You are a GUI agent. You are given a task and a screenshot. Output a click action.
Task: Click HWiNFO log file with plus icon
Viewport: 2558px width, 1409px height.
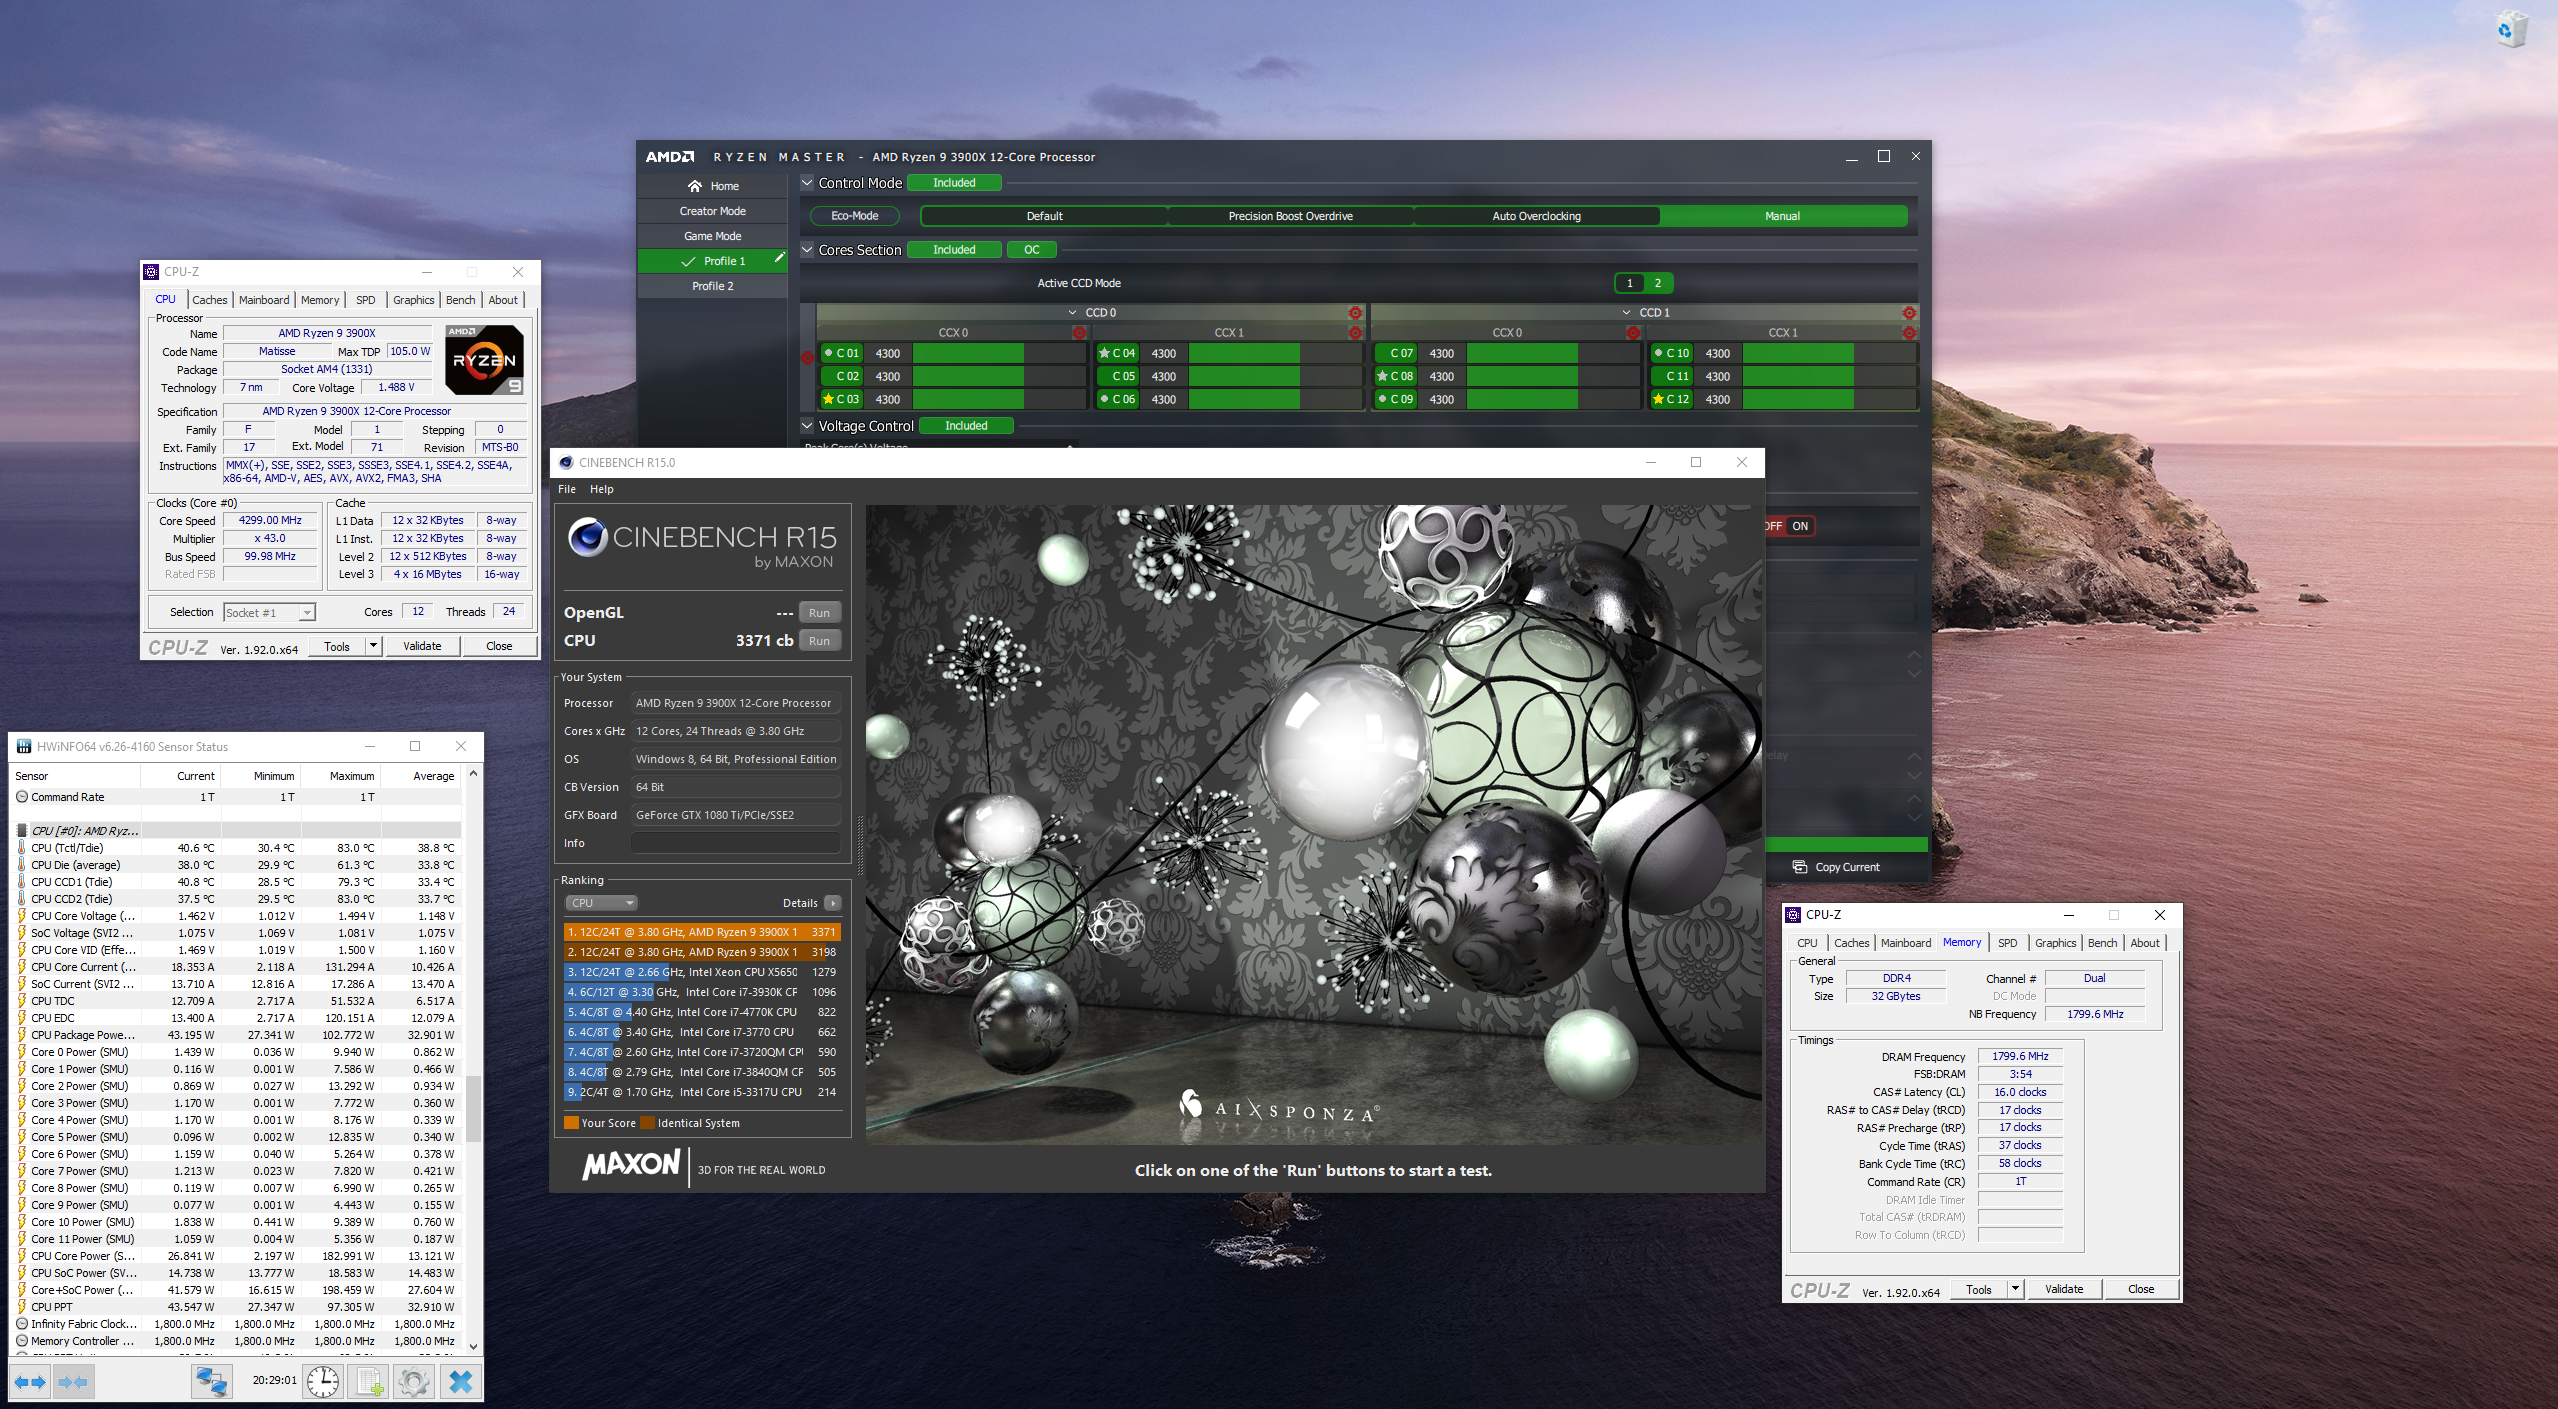(369, 1382)
